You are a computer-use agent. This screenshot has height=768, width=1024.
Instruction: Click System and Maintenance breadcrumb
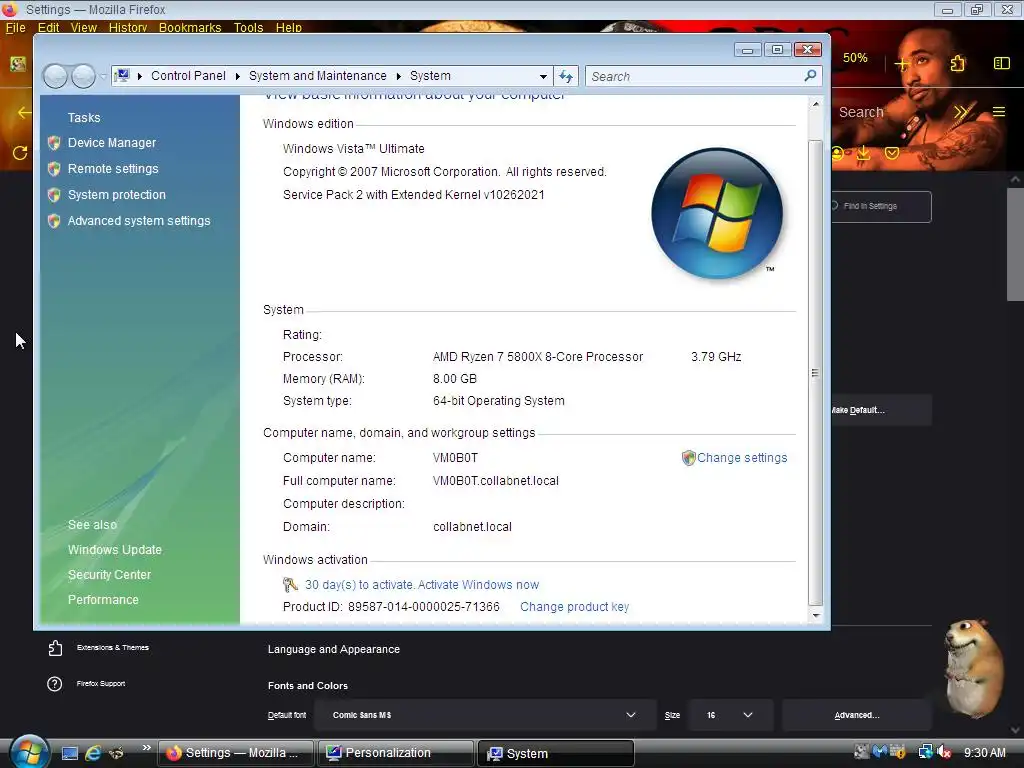(317, 76)
